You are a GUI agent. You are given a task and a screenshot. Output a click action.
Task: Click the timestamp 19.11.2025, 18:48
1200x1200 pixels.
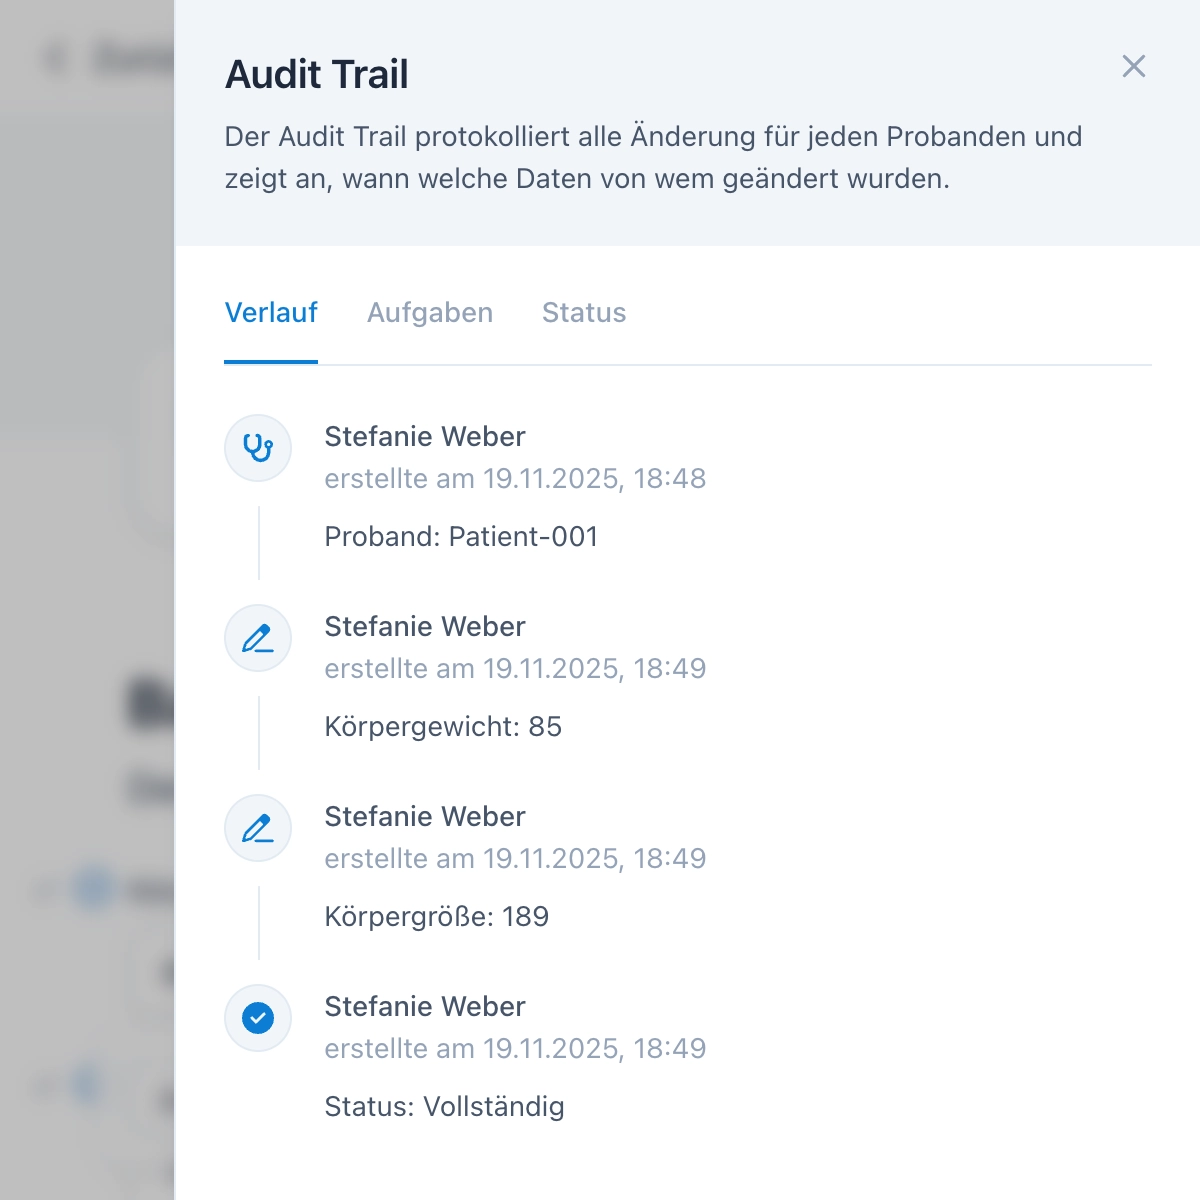click(515, 479)
